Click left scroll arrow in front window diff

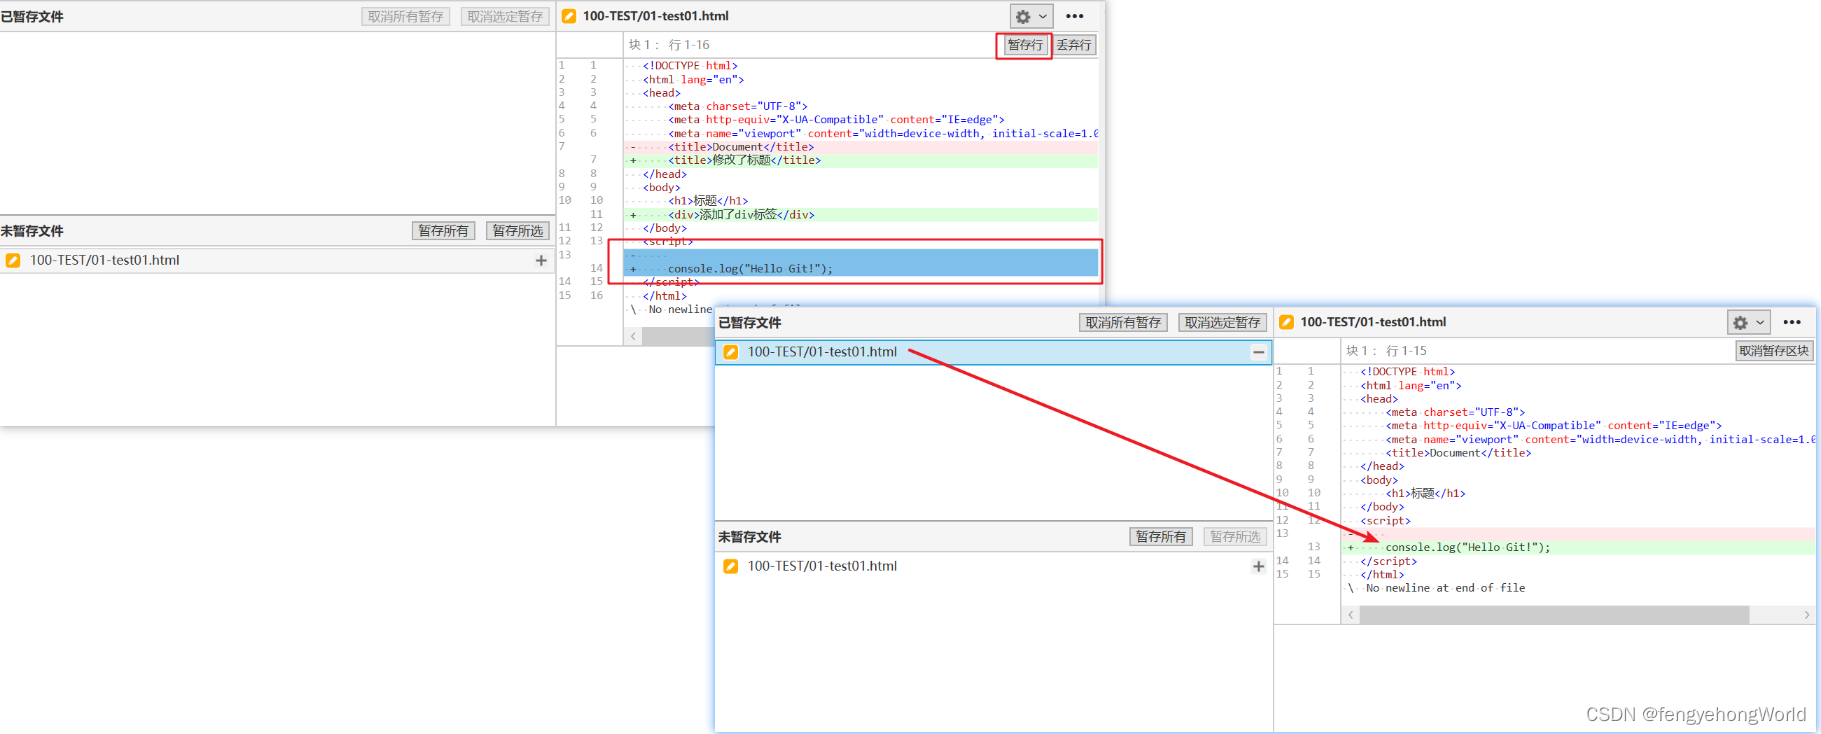click(x=1351, y=615)
